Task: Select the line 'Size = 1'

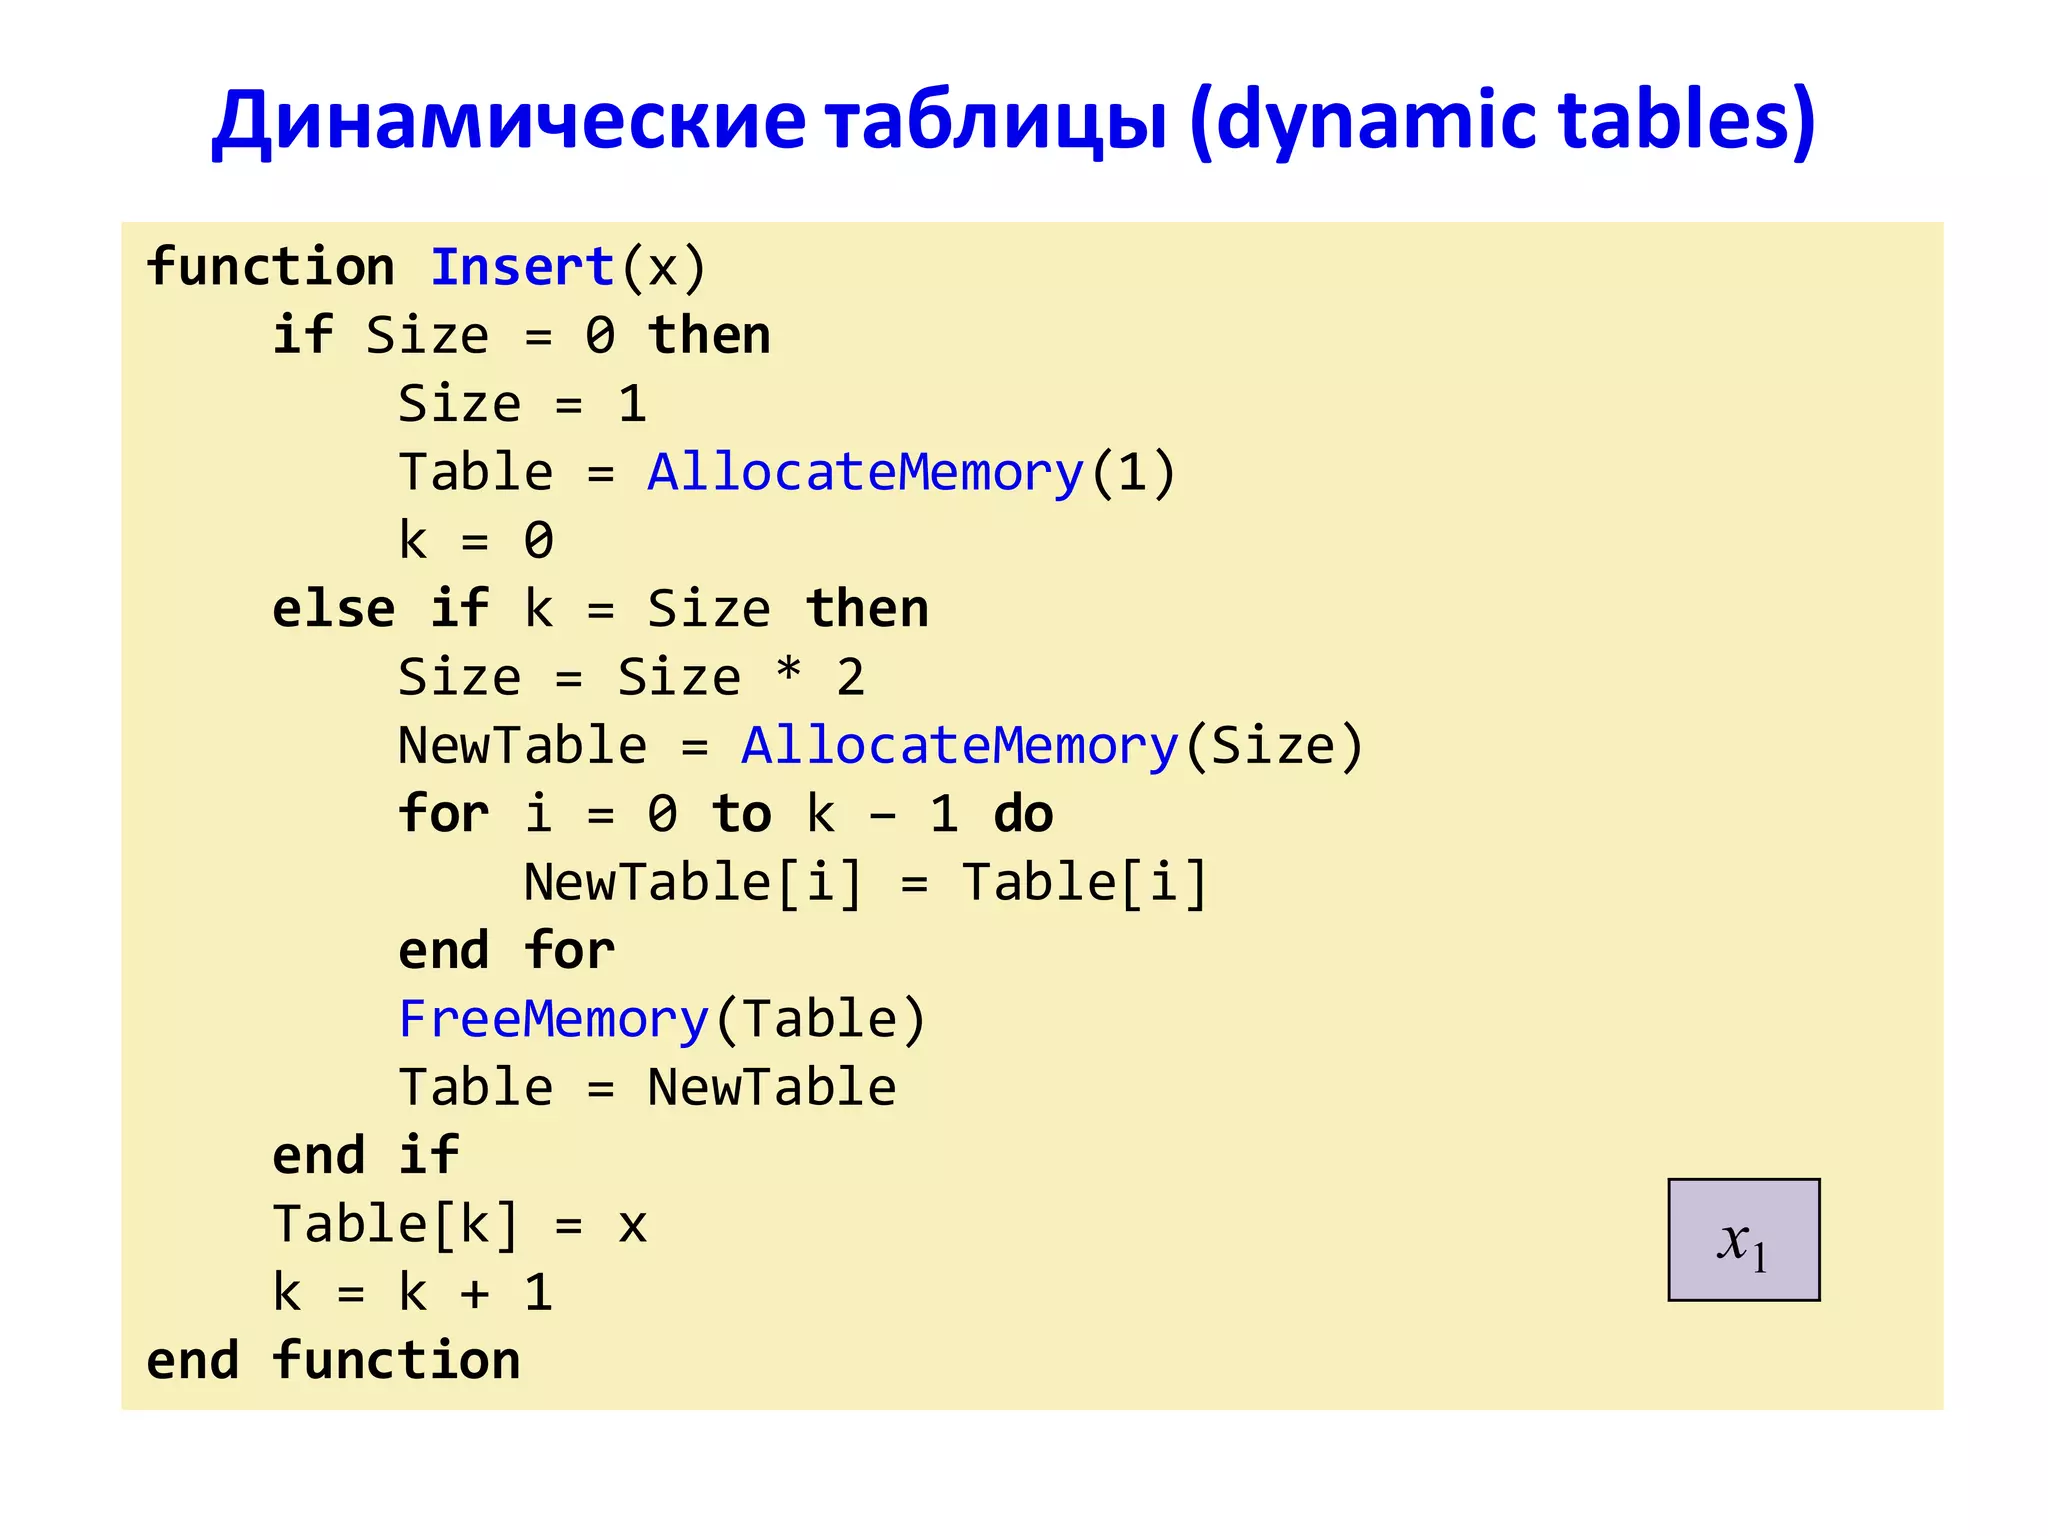Action: (x=522, y=404)
